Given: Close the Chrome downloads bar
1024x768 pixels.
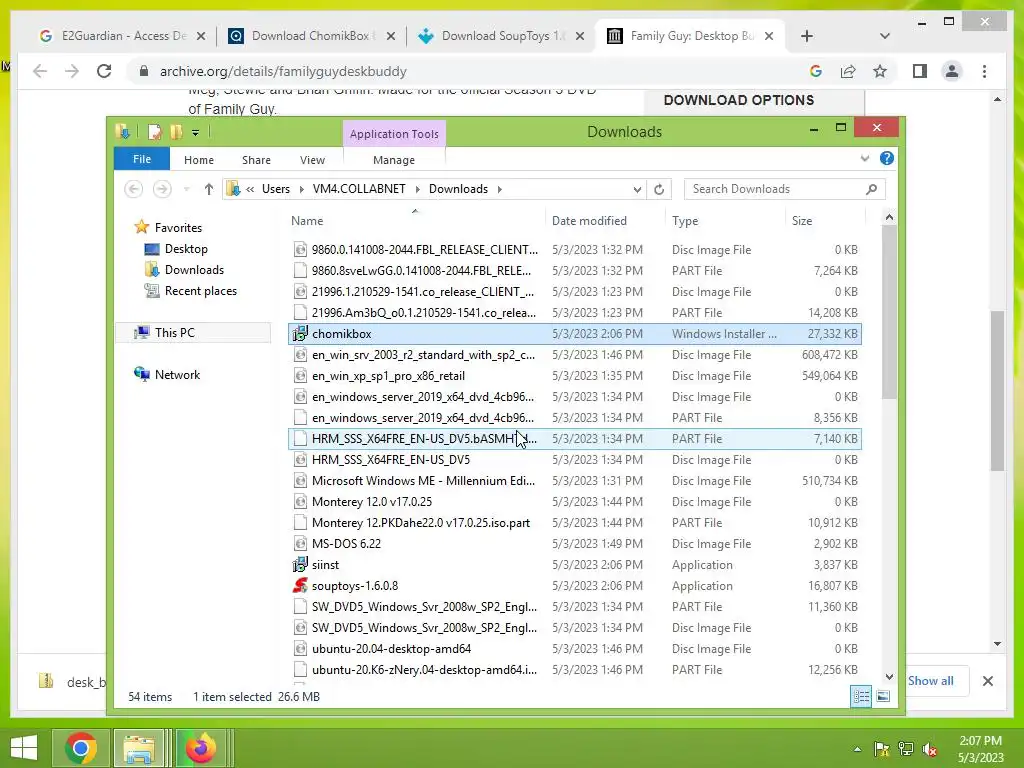Looking at the screenshot, I should [987, 681].
